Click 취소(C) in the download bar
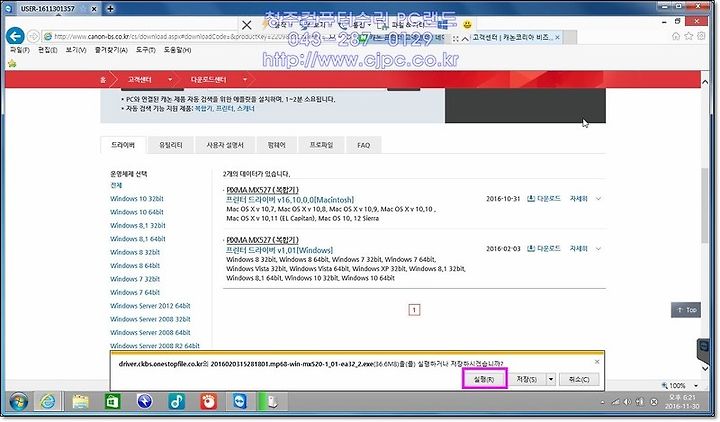 click(x=579, y=379)
